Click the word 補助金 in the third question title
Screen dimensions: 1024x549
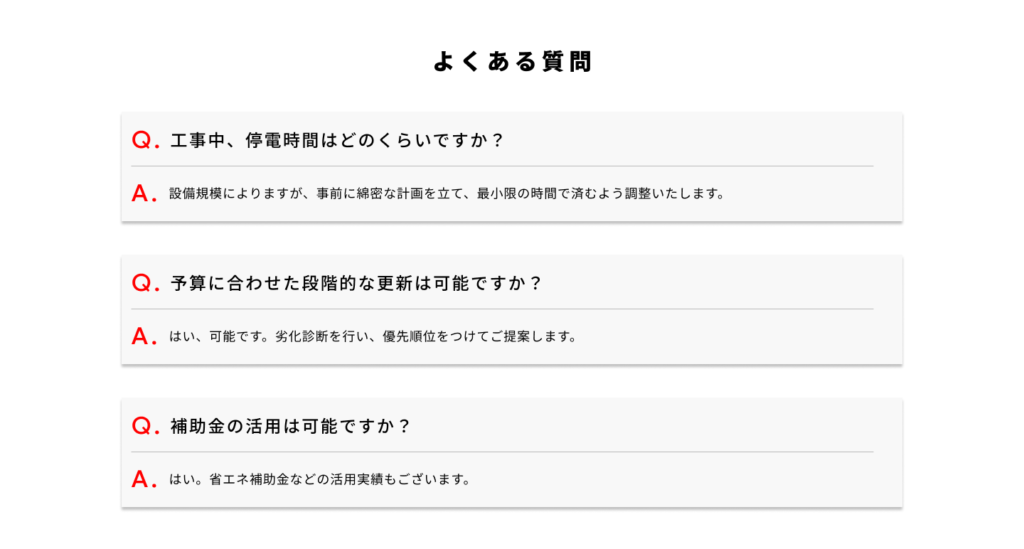198,427
